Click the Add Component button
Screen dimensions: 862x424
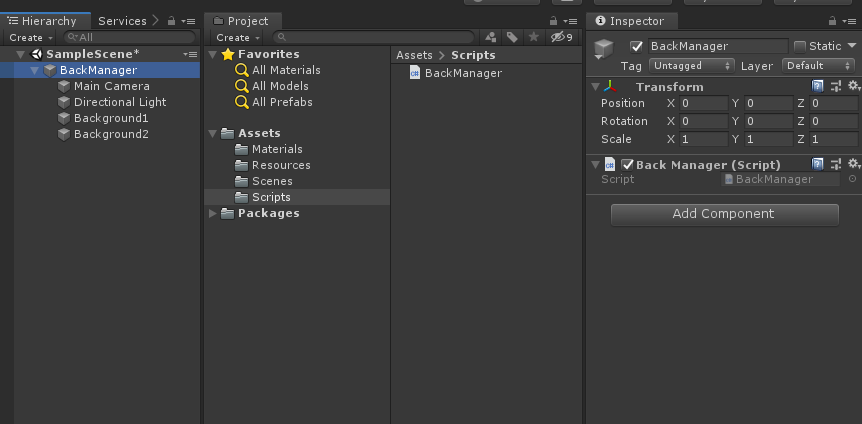[725, 214]
